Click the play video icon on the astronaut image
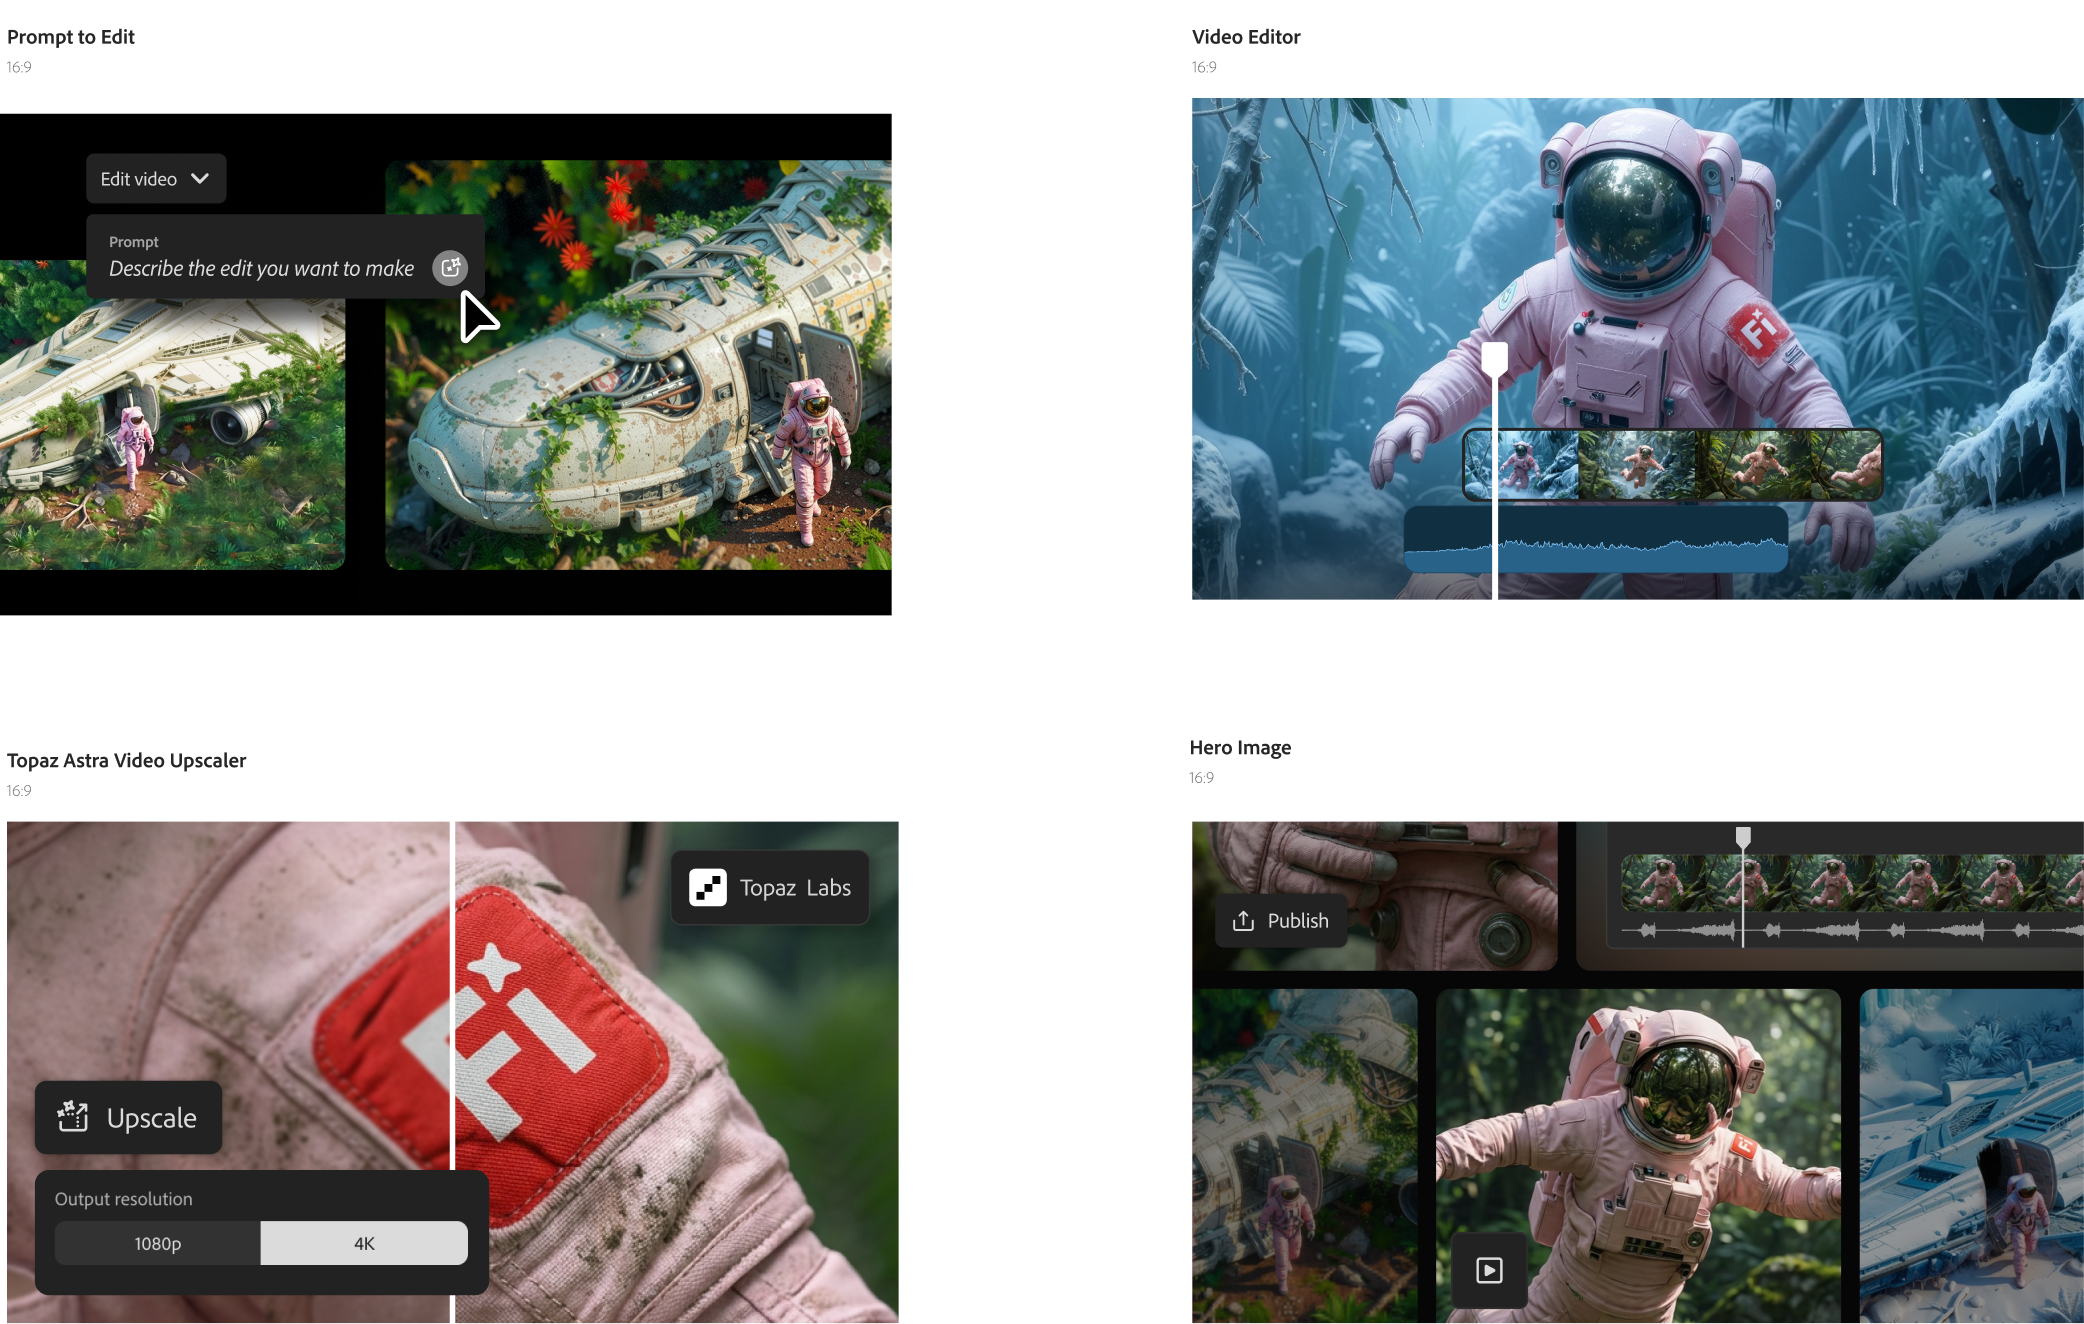2084x1324 pixels. coord(1489,1270)
